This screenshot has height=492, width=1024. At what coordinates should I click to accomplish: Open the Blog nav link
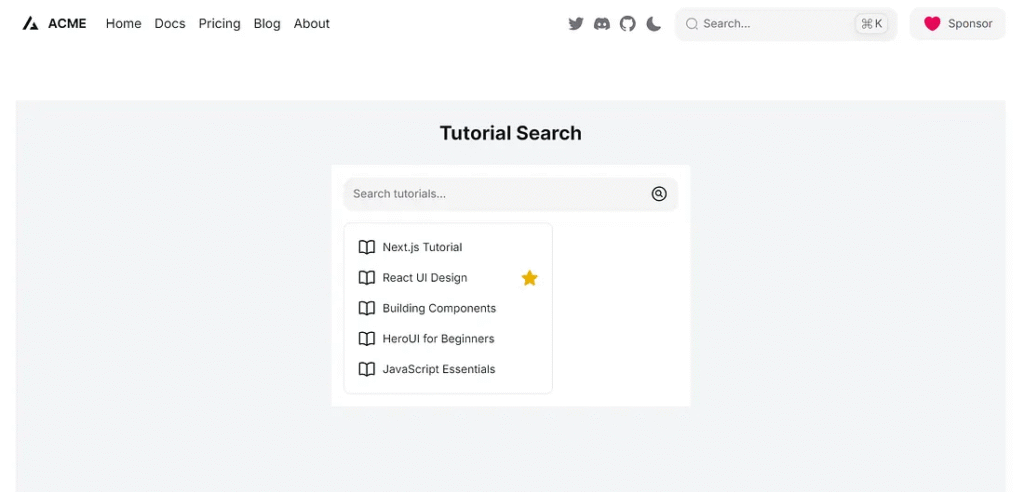[267, 24]
